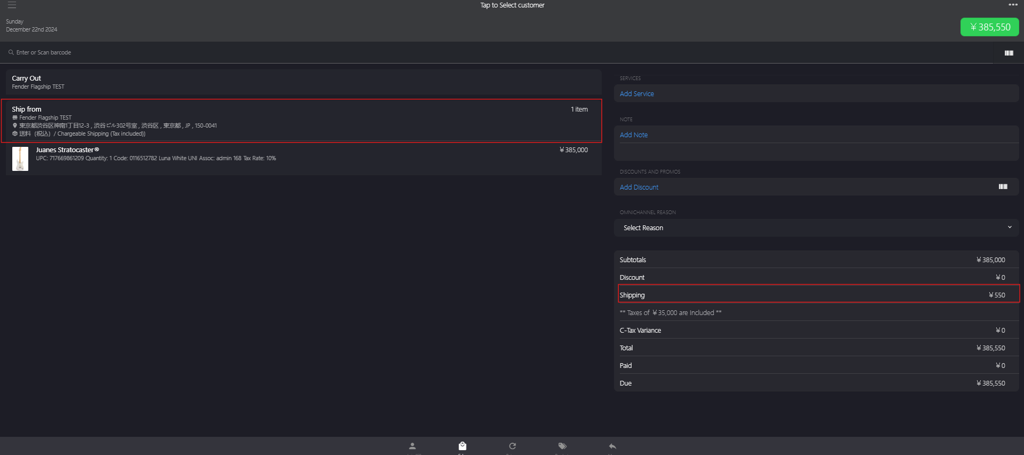1024x455 pixels.
Task: Click the Taxes of ¥35,000 included note
Action: (671, 313)
